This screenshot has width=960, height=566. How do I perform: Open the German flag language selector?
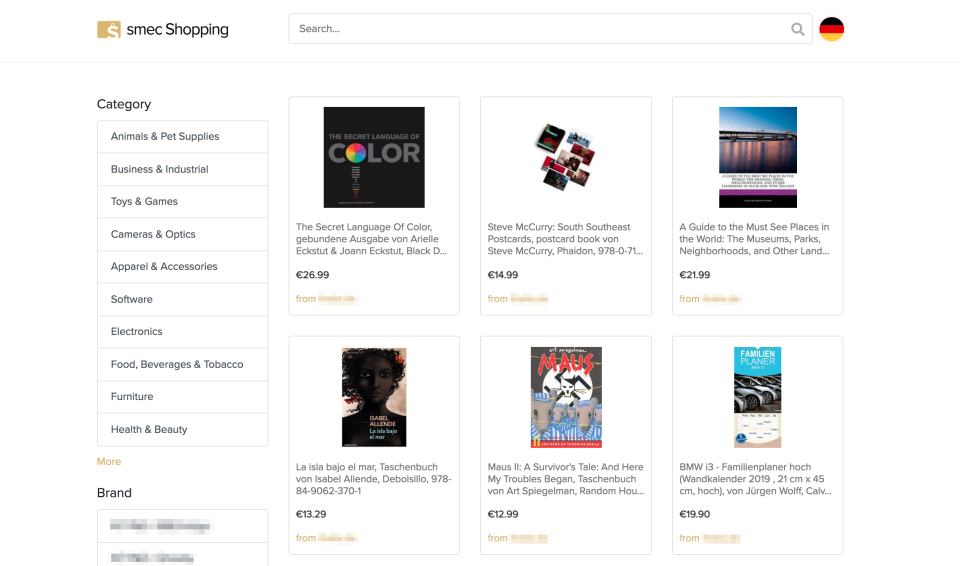pyautogui.click(x=831, y=29)
